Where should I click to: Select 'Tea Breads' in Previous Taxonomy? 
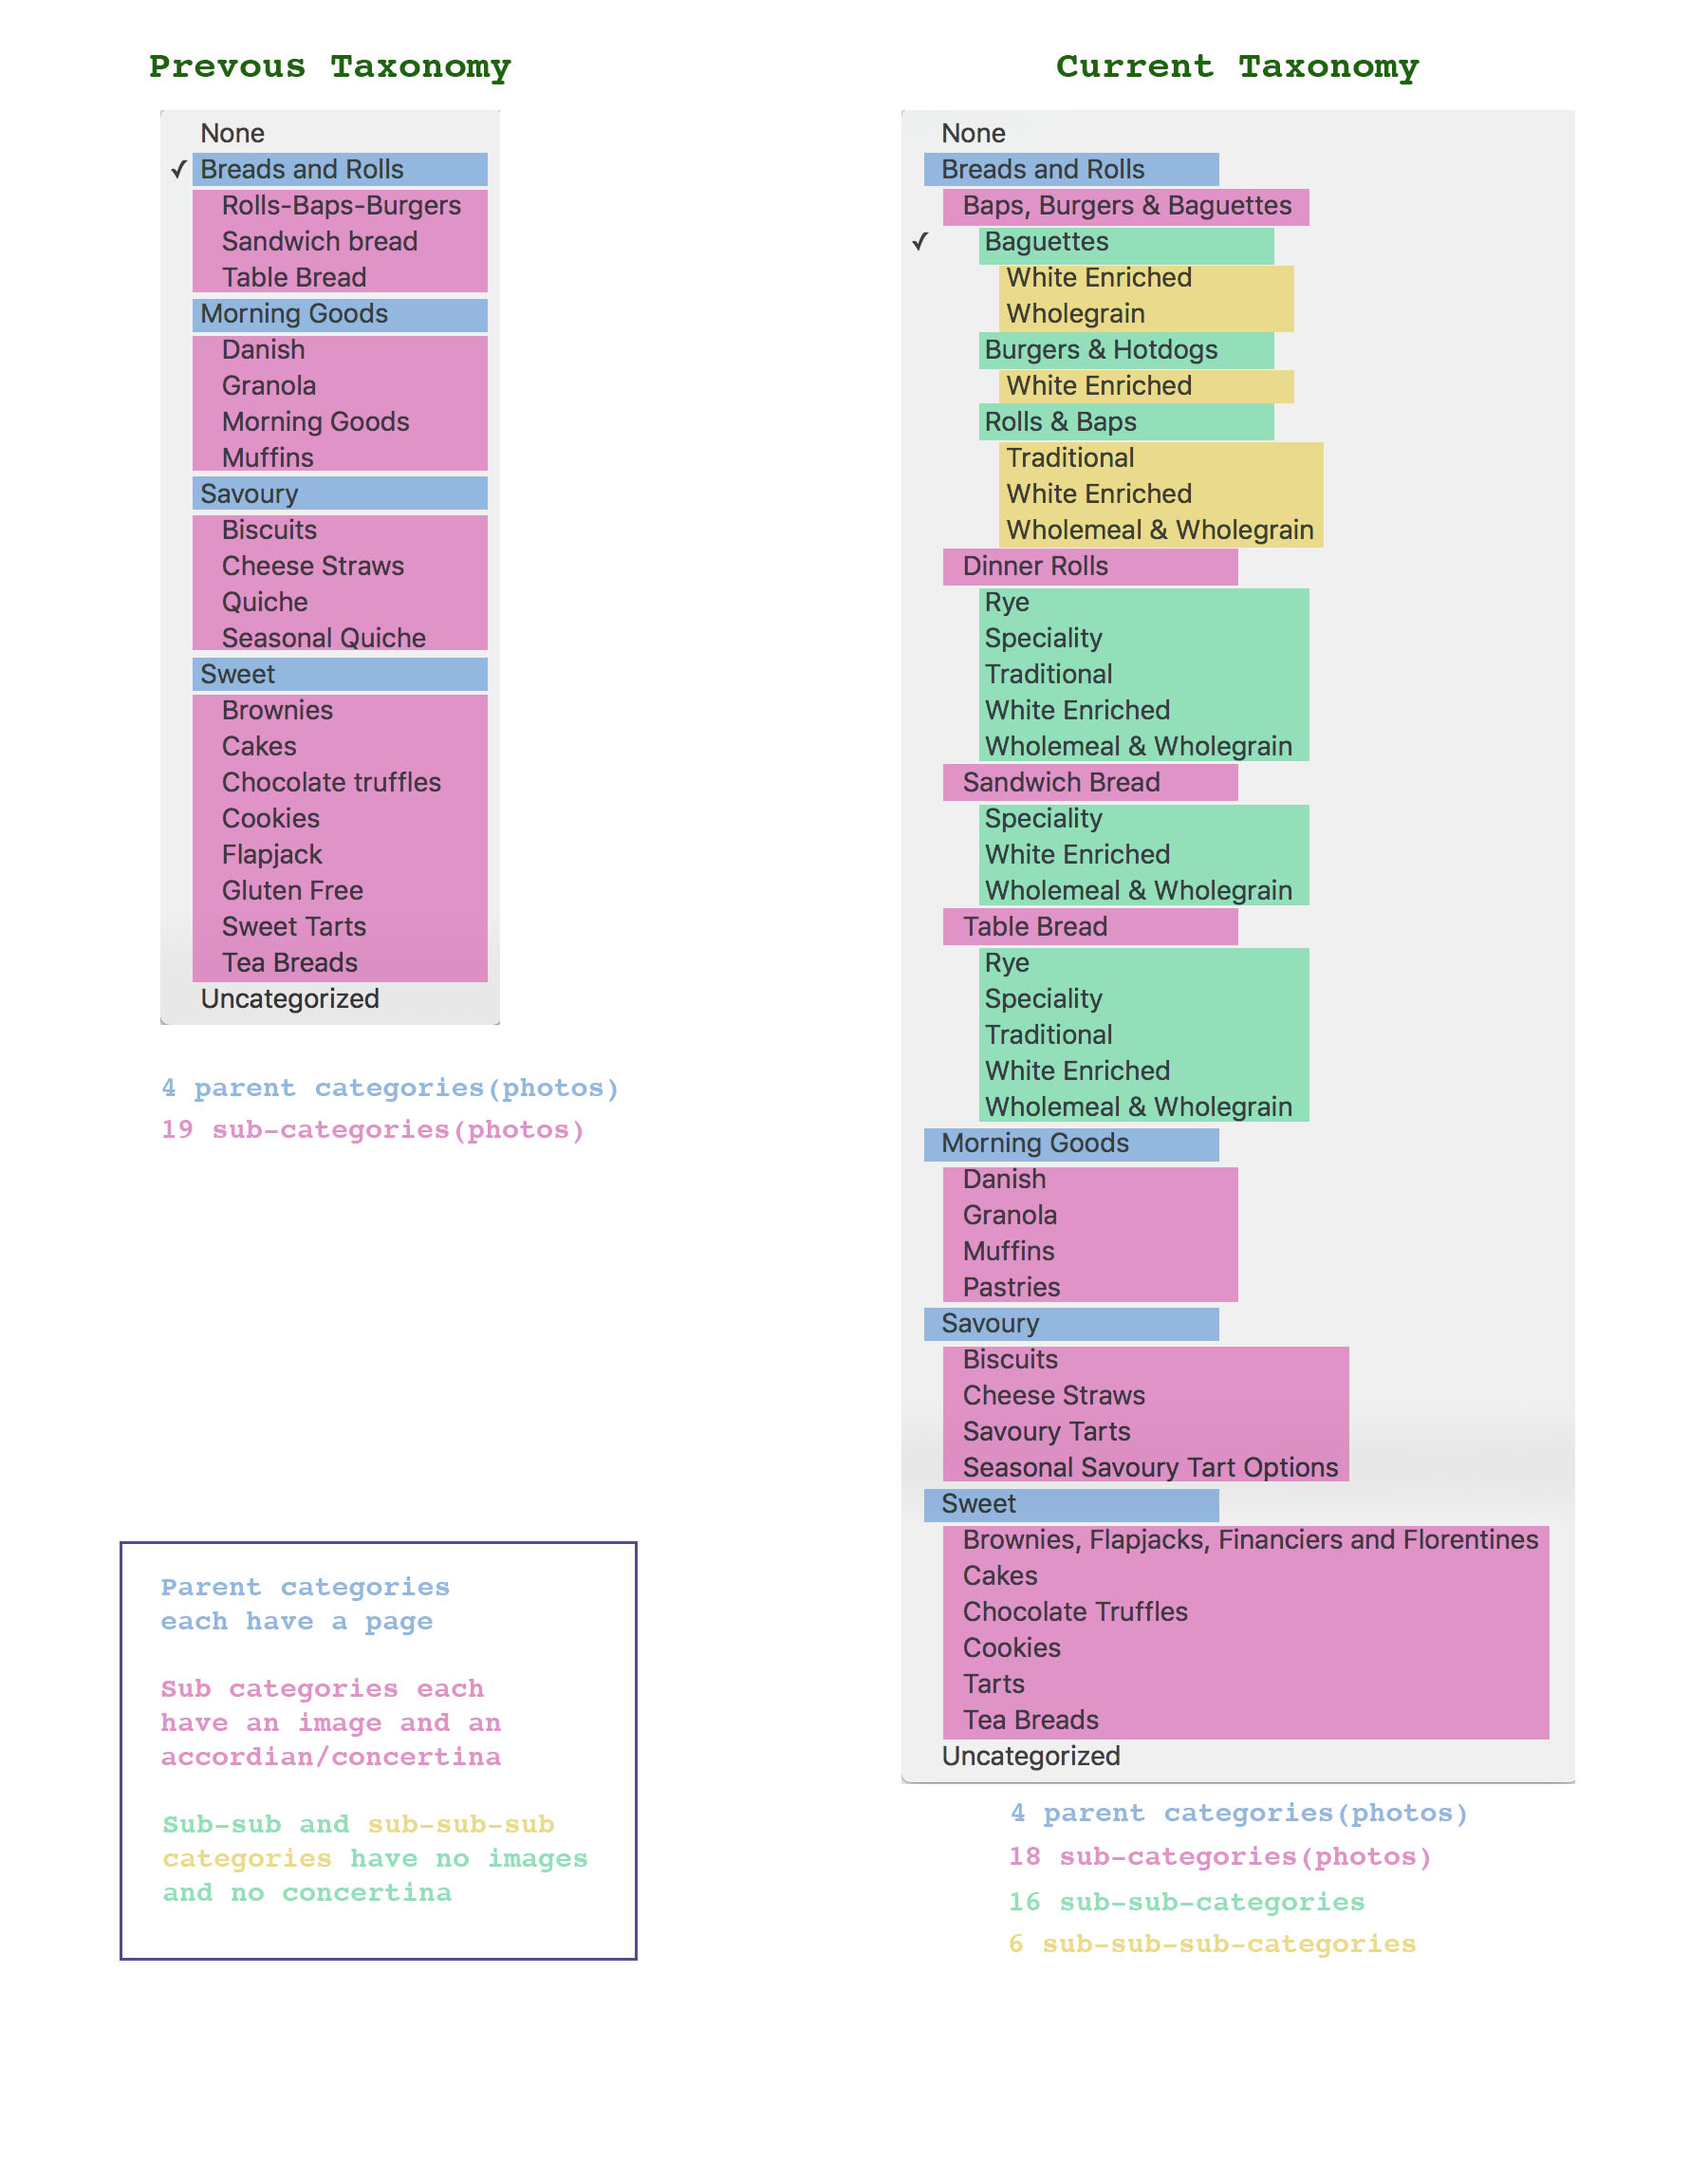289,962
